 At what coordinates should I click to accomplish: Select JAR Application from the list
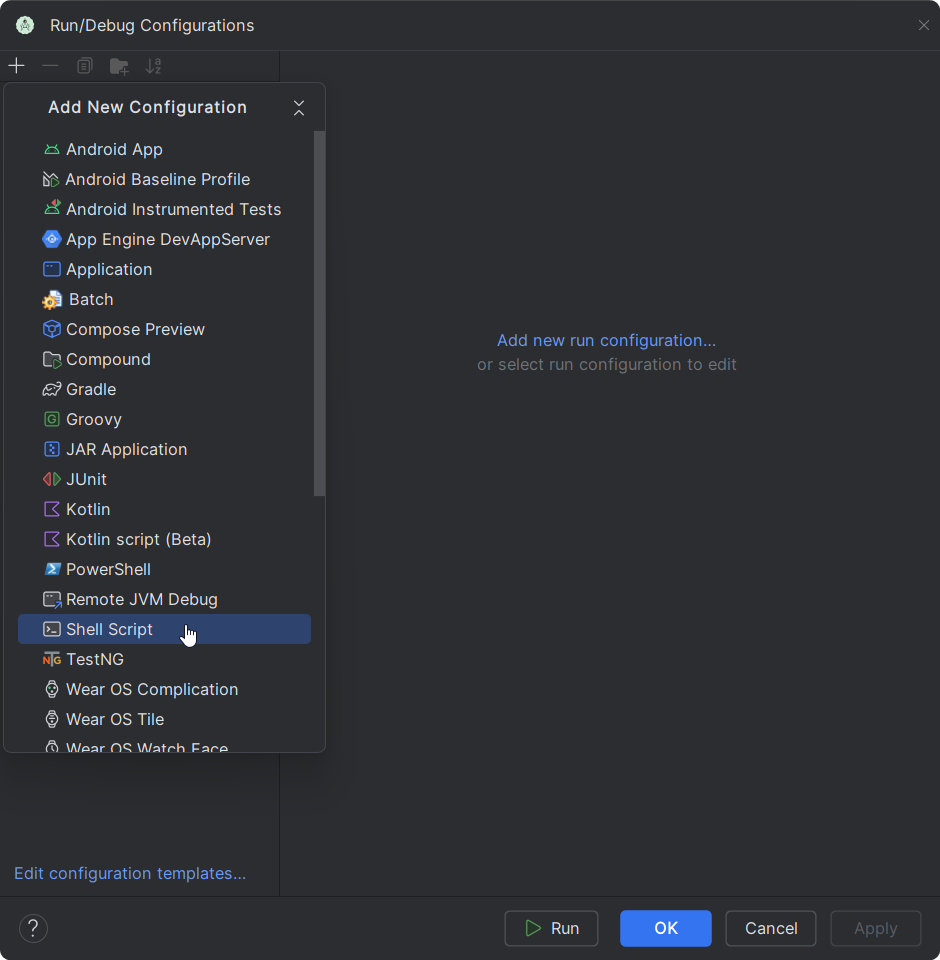coord(164,449)
